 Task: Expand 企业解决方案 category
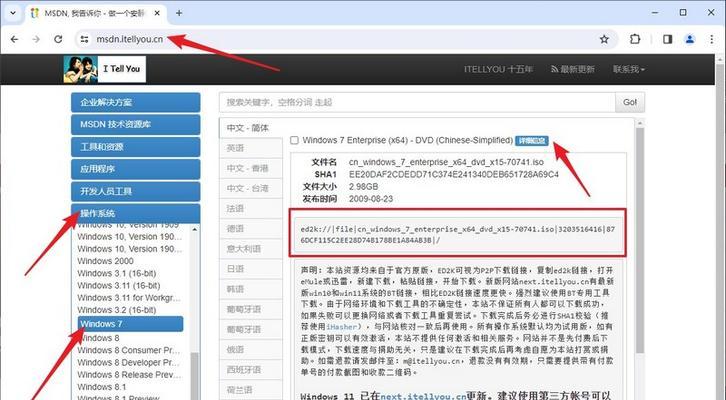coord(136,102)
